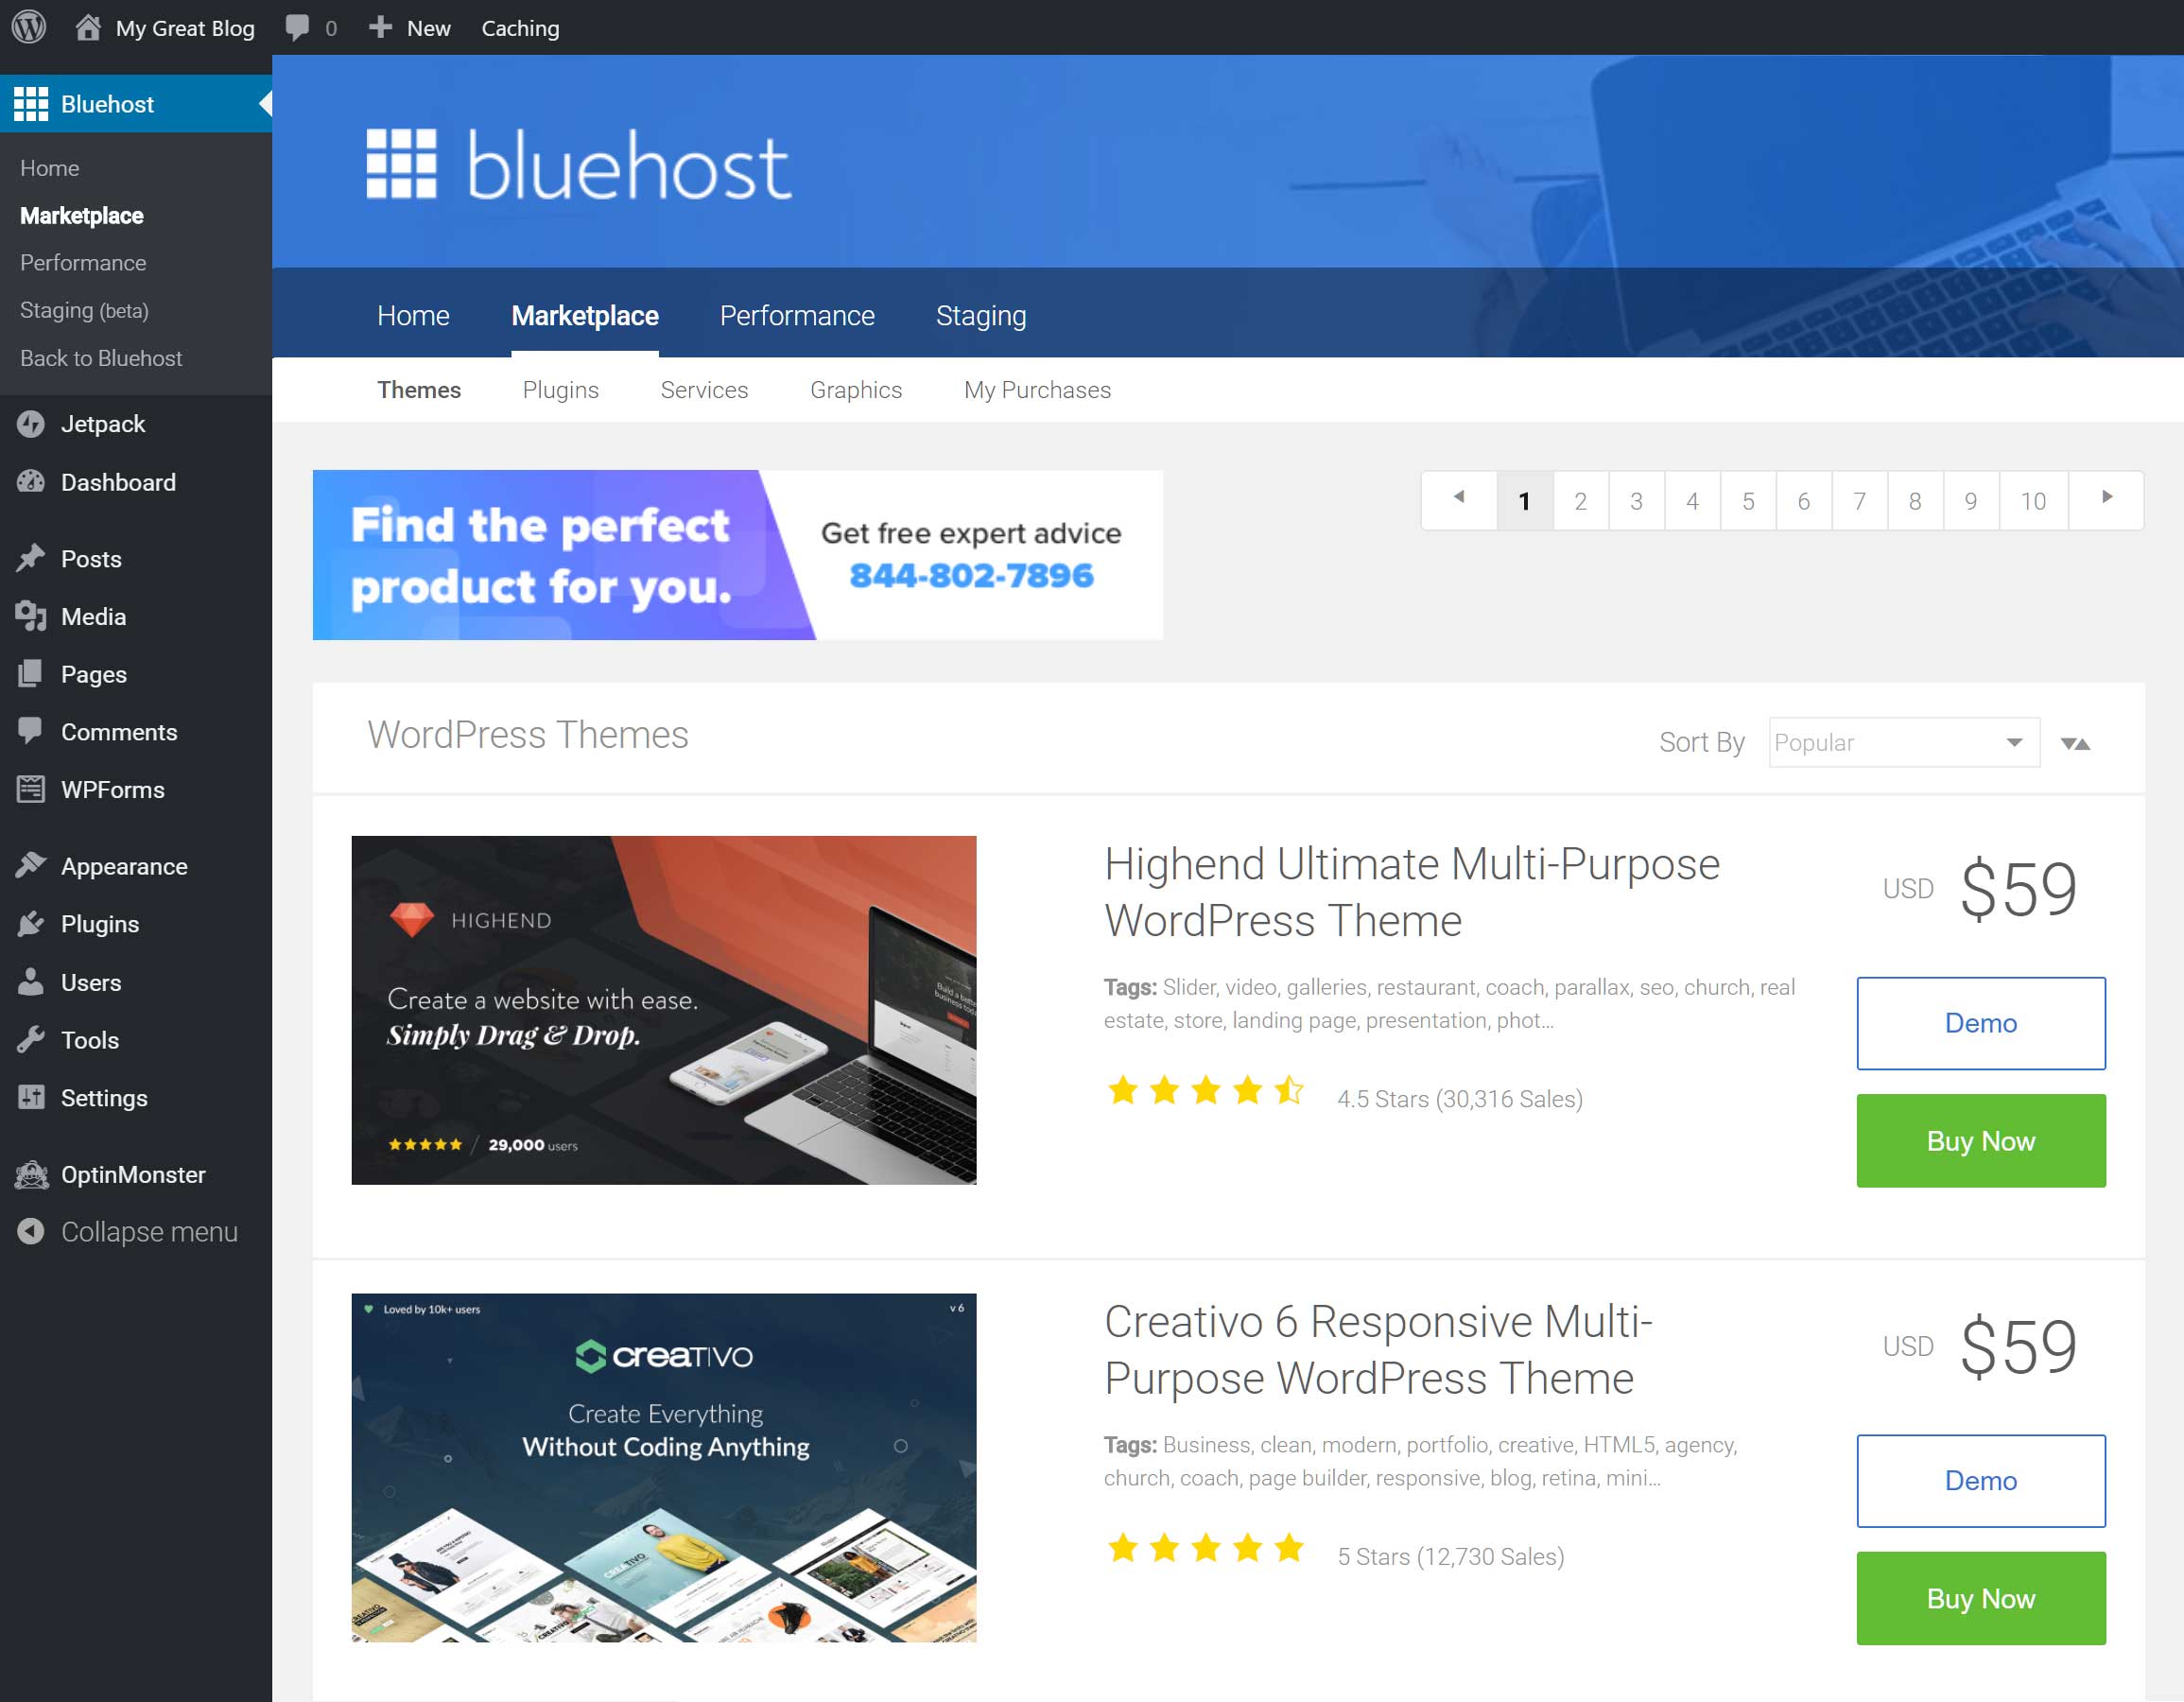Click the Find the perfect product banner
The width and height of the screenshot is (2184, 1702).
tap(738, 555)
